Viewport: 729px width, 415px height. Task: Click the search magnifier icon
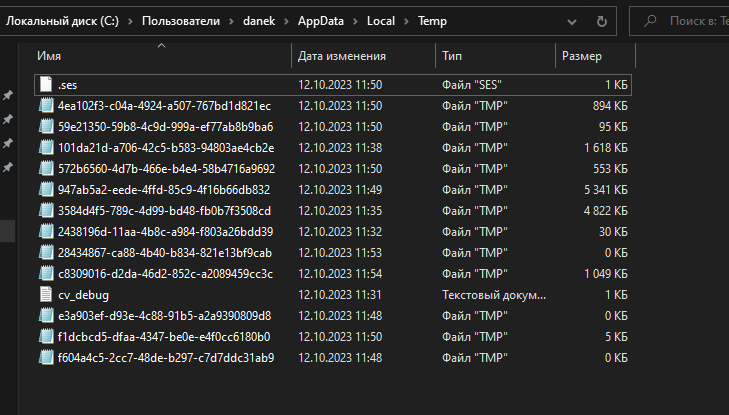tap(650, 20)
